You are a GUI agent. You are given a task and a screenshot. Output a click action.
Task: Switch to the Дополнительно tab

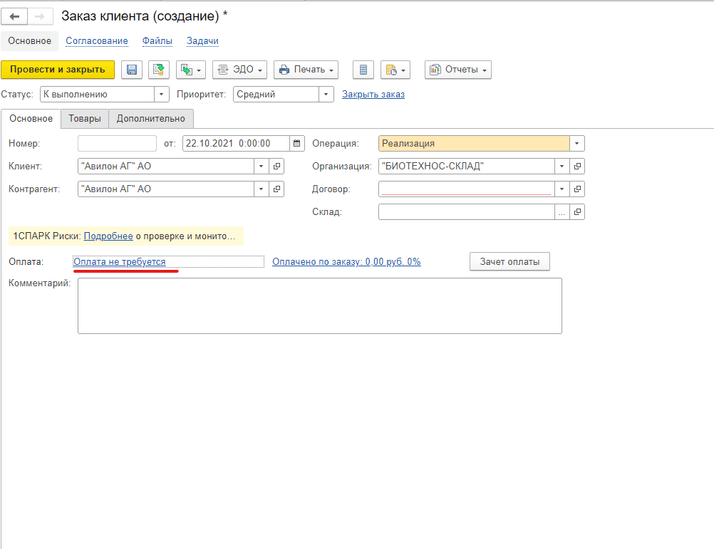click(x=150, y=118)
